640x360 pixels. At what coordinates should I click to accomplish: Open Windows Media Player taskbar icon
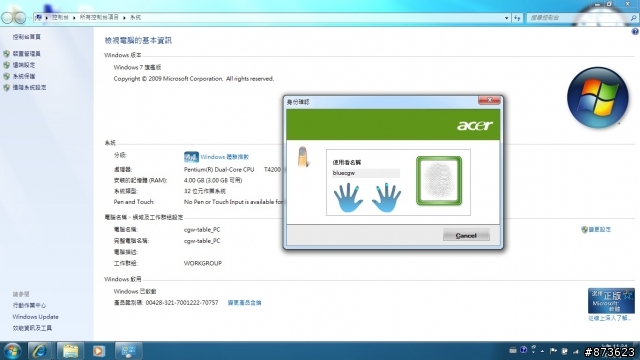point(98,351)
